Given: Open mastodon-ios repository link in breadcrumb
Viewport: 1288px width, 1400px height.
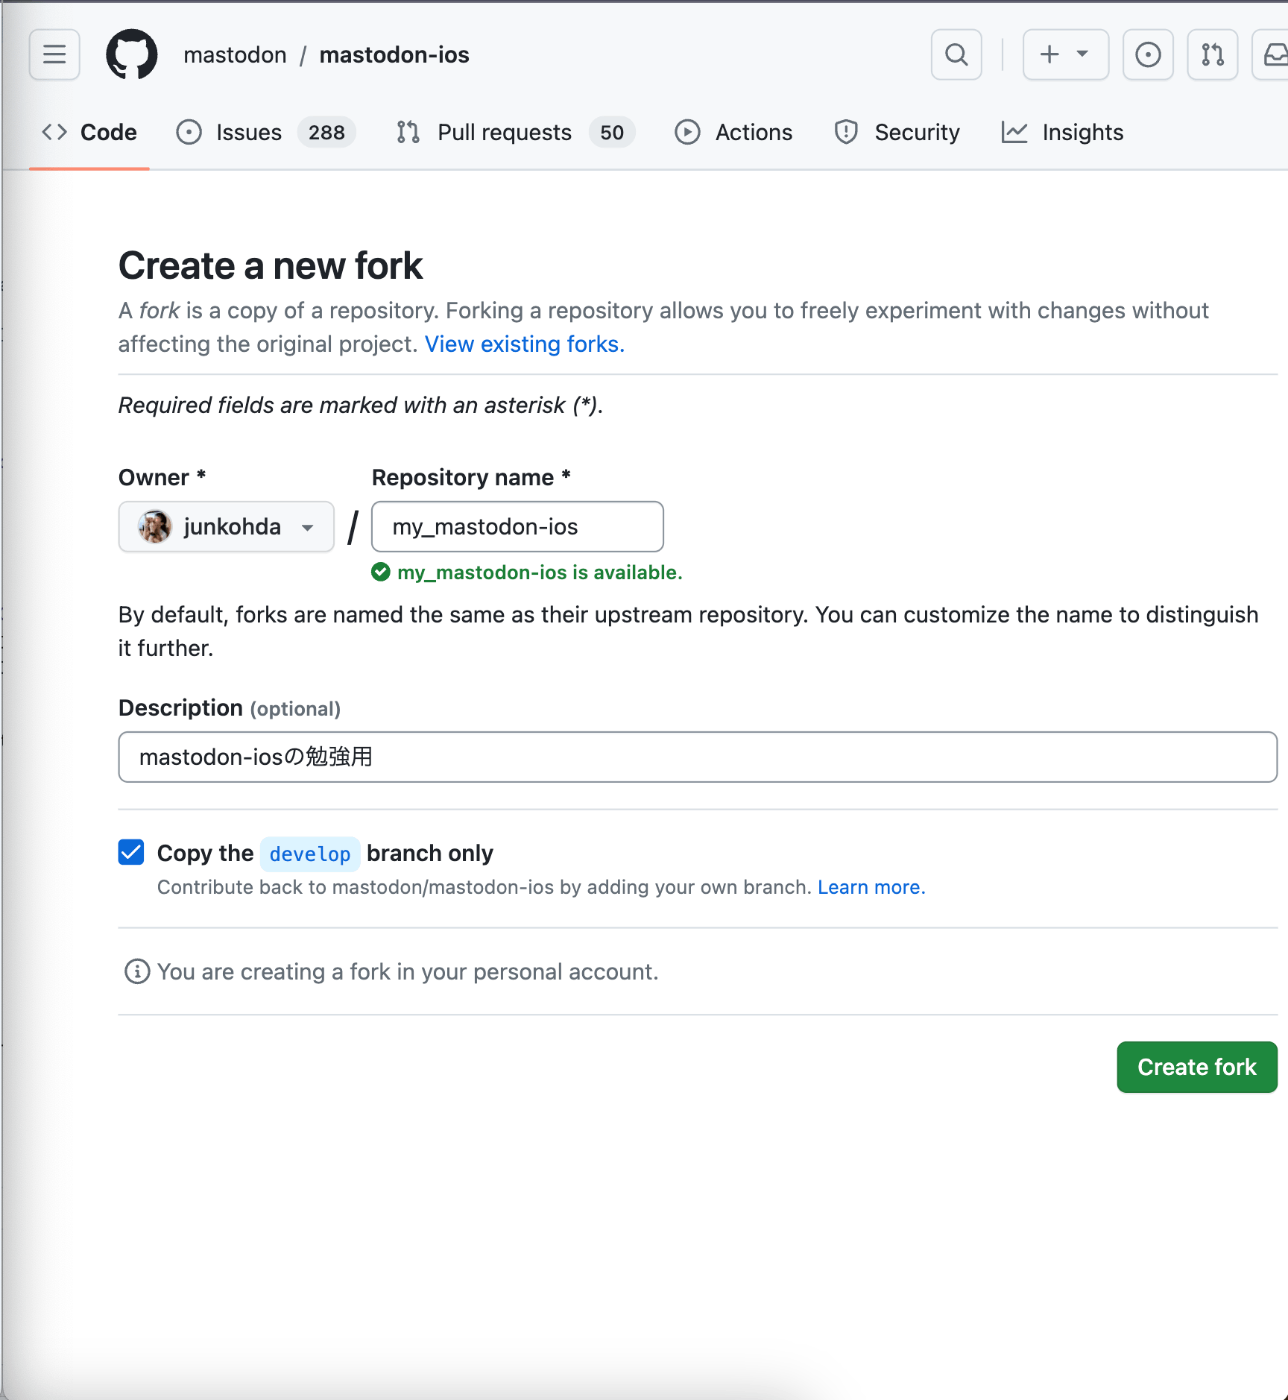Looking at the screenshot, I should point(394,55).
